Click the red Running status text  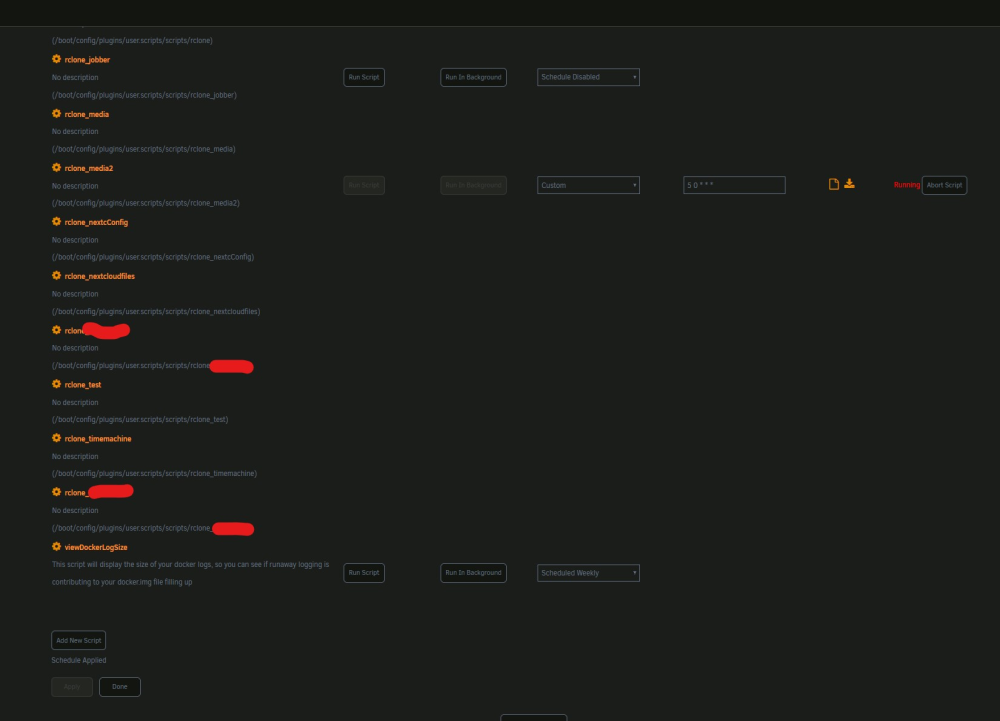point(906,185)
